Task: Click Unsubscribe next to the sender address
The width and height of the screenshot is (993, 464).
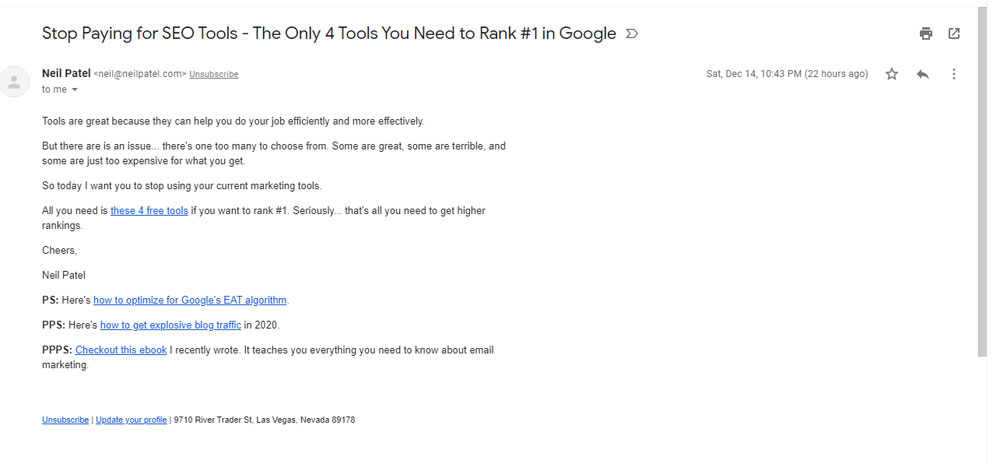Action: tap(214, 74)
